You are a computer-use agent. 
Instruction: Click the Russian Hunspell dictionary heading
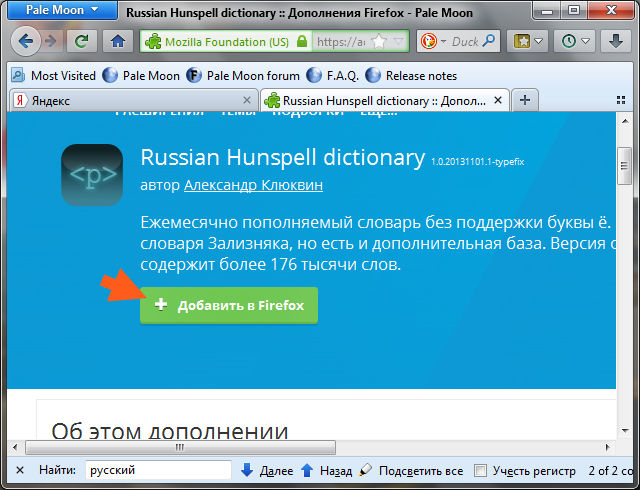tap(282, 158)
